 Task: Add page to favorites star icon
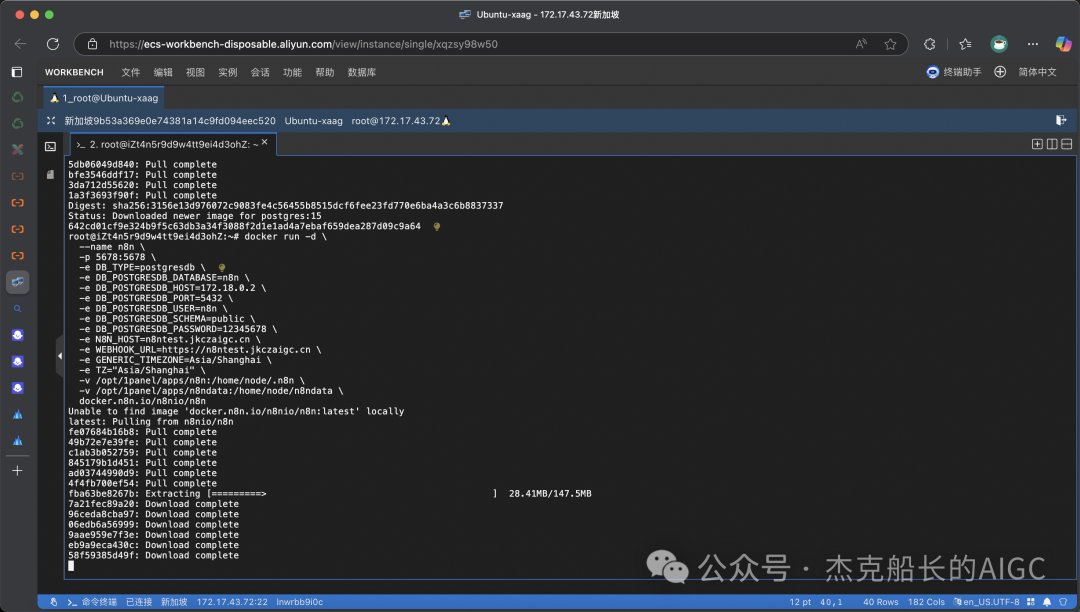coord(891,44)
